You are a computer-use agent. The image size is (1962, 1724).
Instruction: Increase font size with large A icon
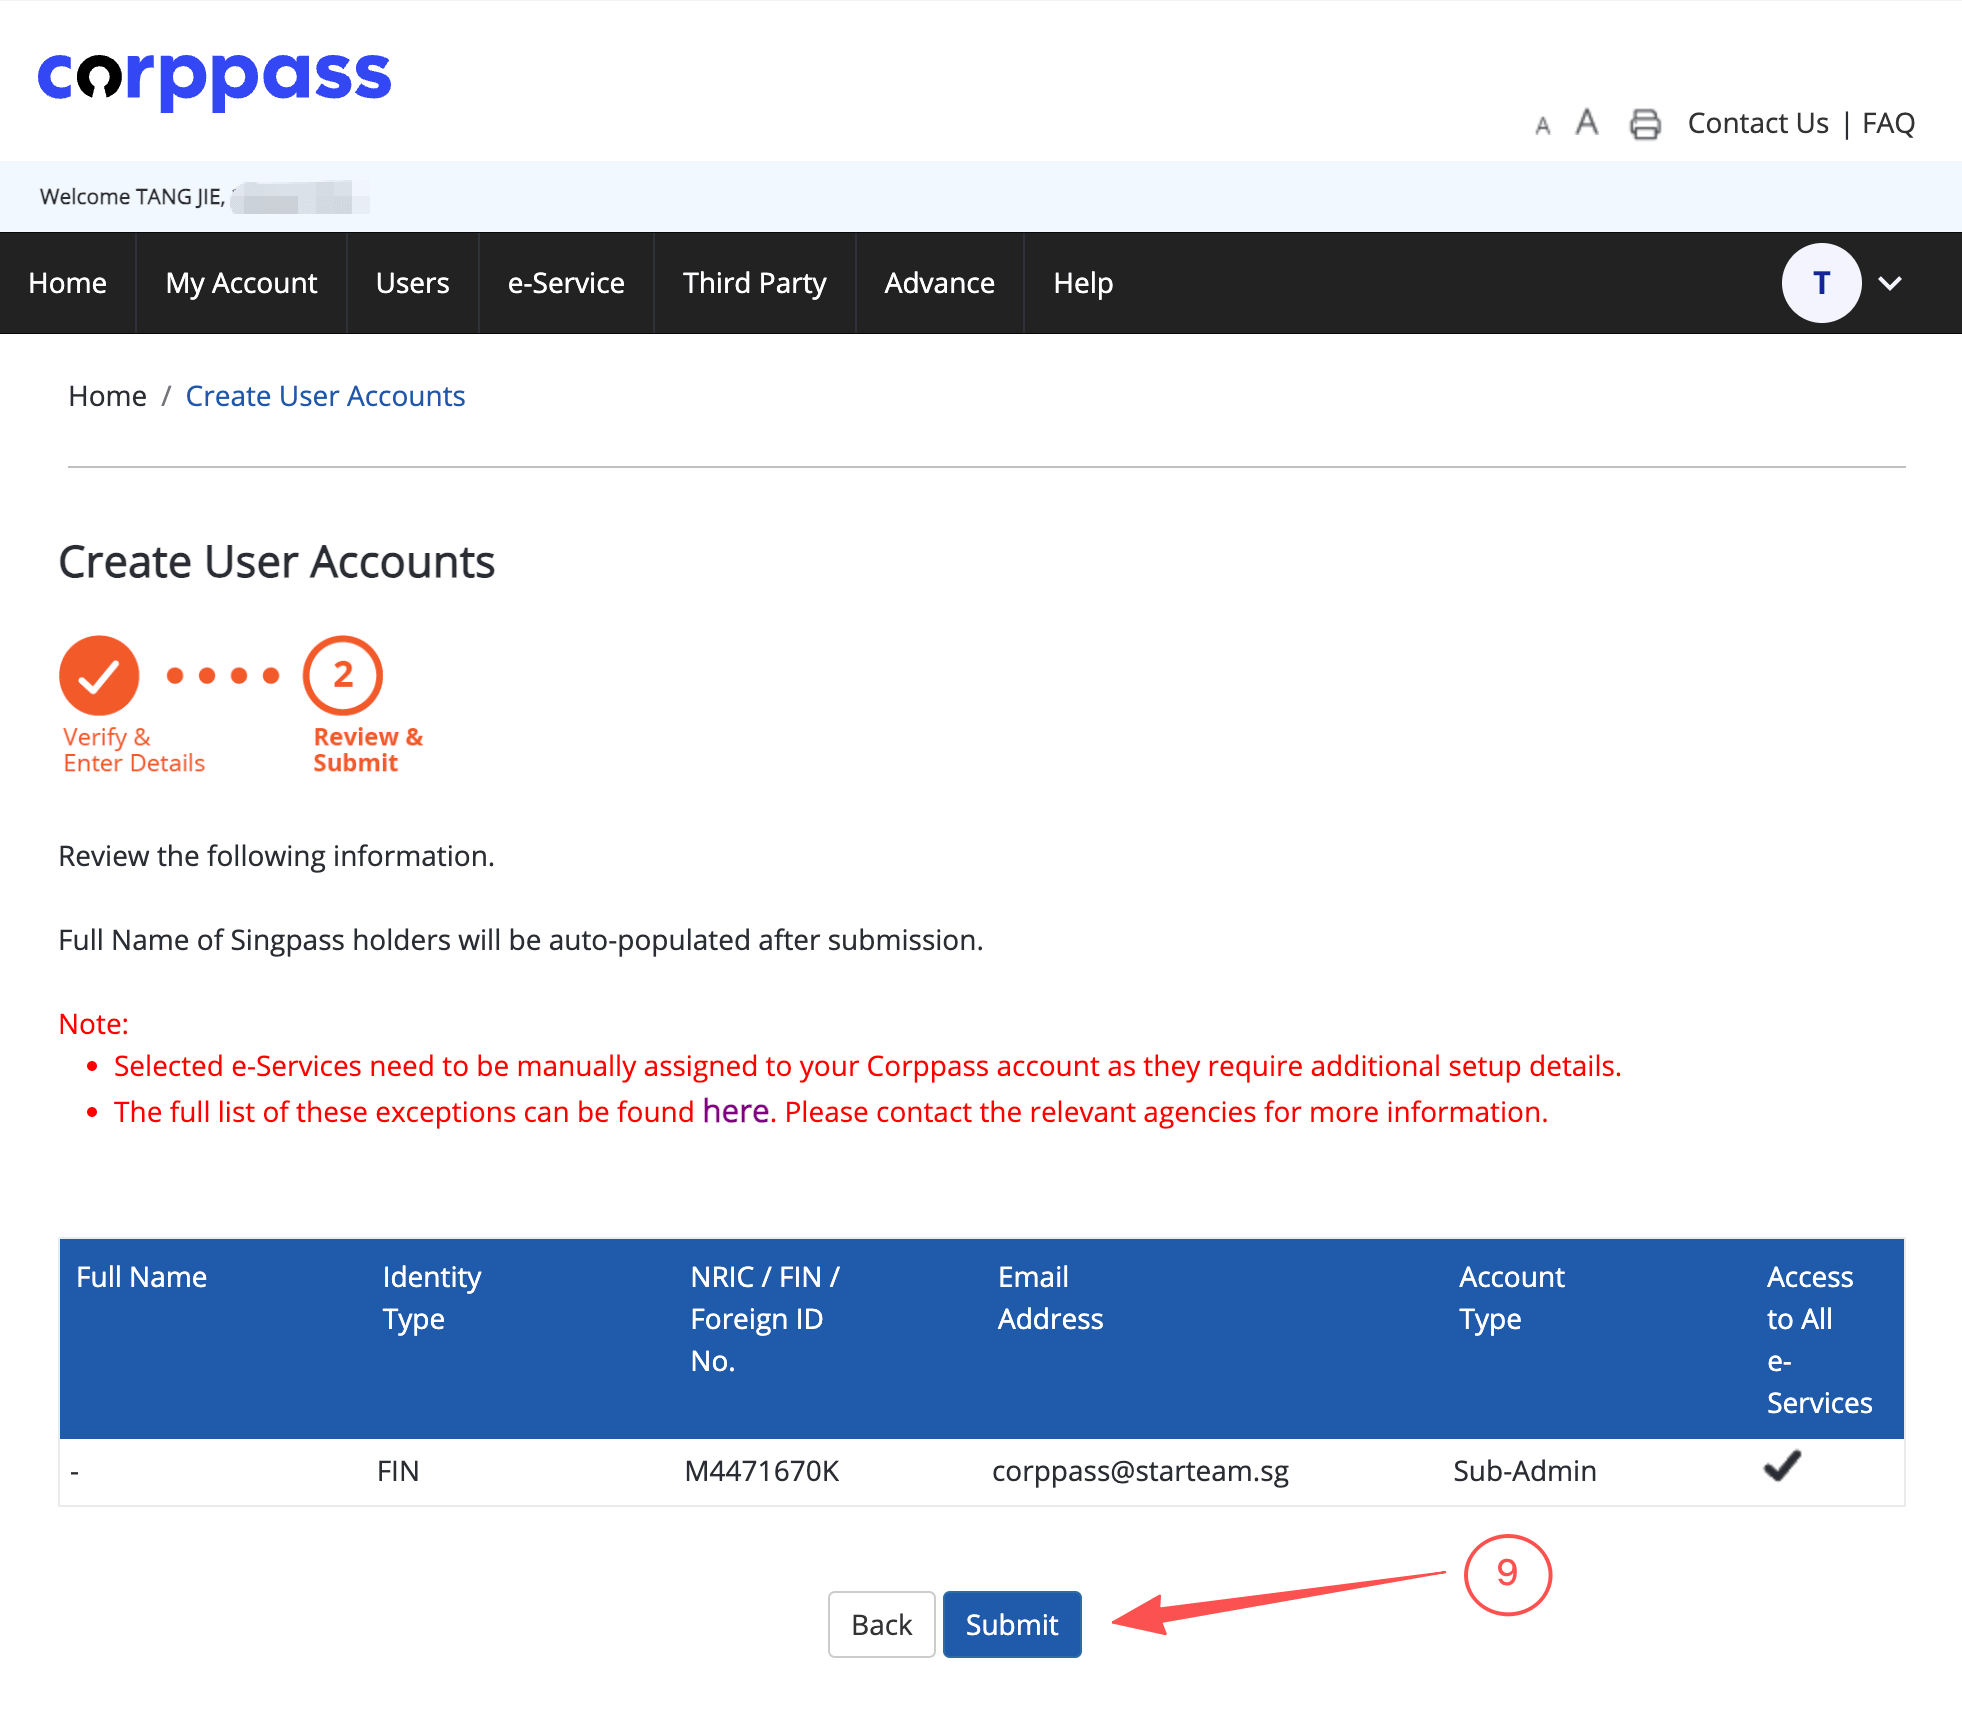[1587, 122]
